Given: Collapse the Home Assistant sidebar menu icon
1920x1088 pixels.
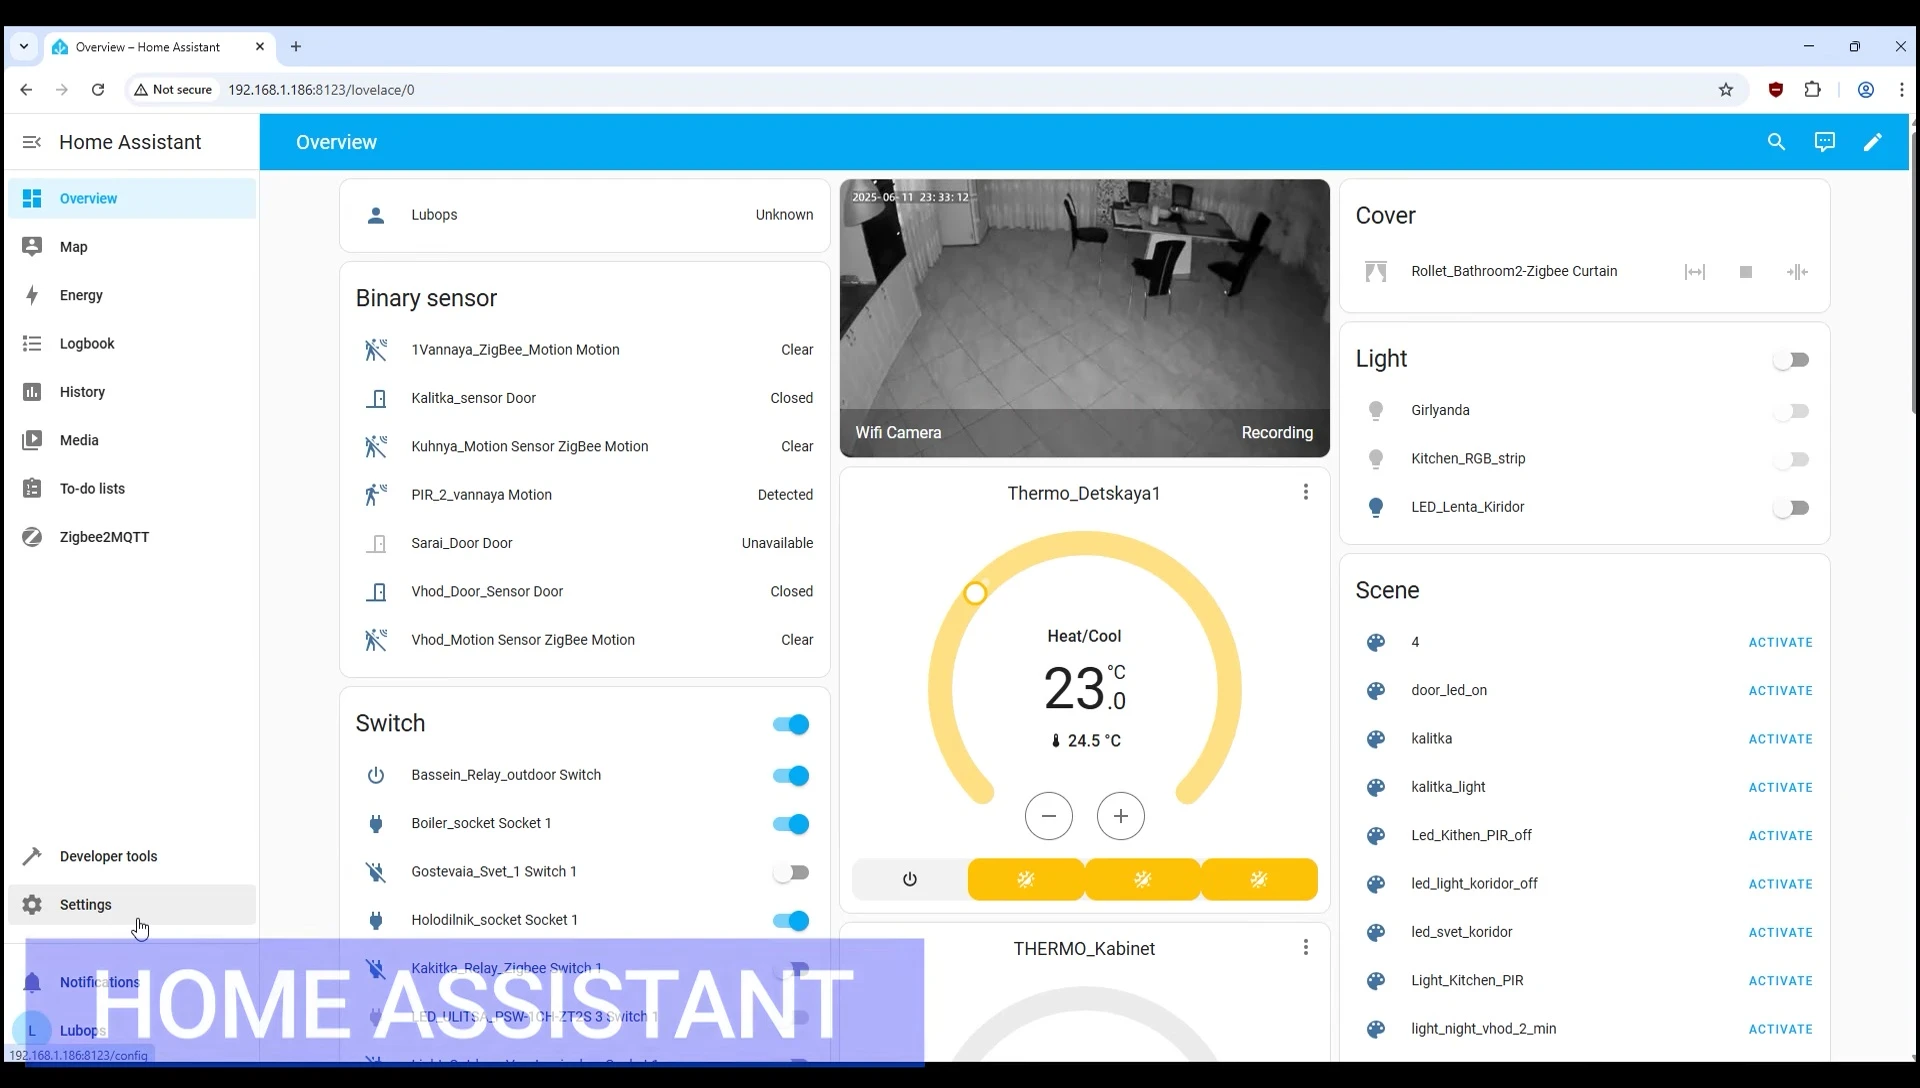Looking at the screenshot, I should click(x=31, y=142).
